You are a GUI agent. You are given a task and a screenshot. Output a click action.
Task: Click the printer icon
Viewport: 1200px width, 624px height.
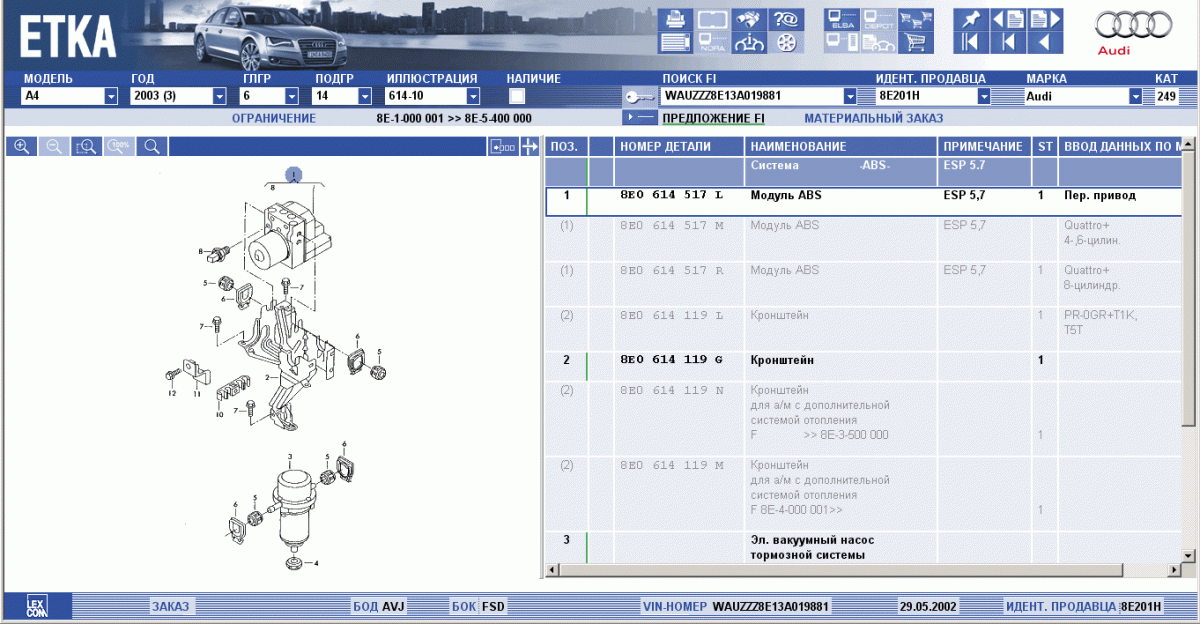[x=675, y=19]
